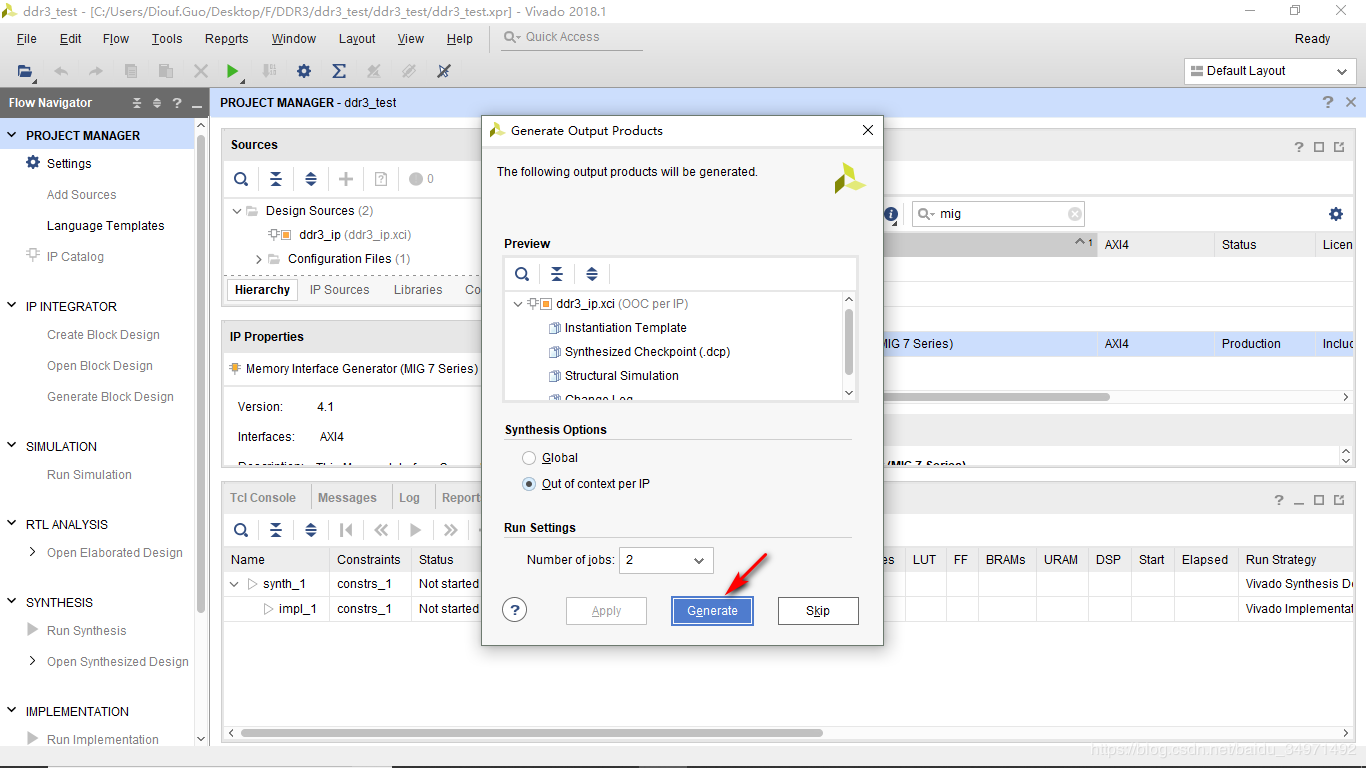Select Out of context per IP option
1366x768 pixels.
[x=529, y=484]
